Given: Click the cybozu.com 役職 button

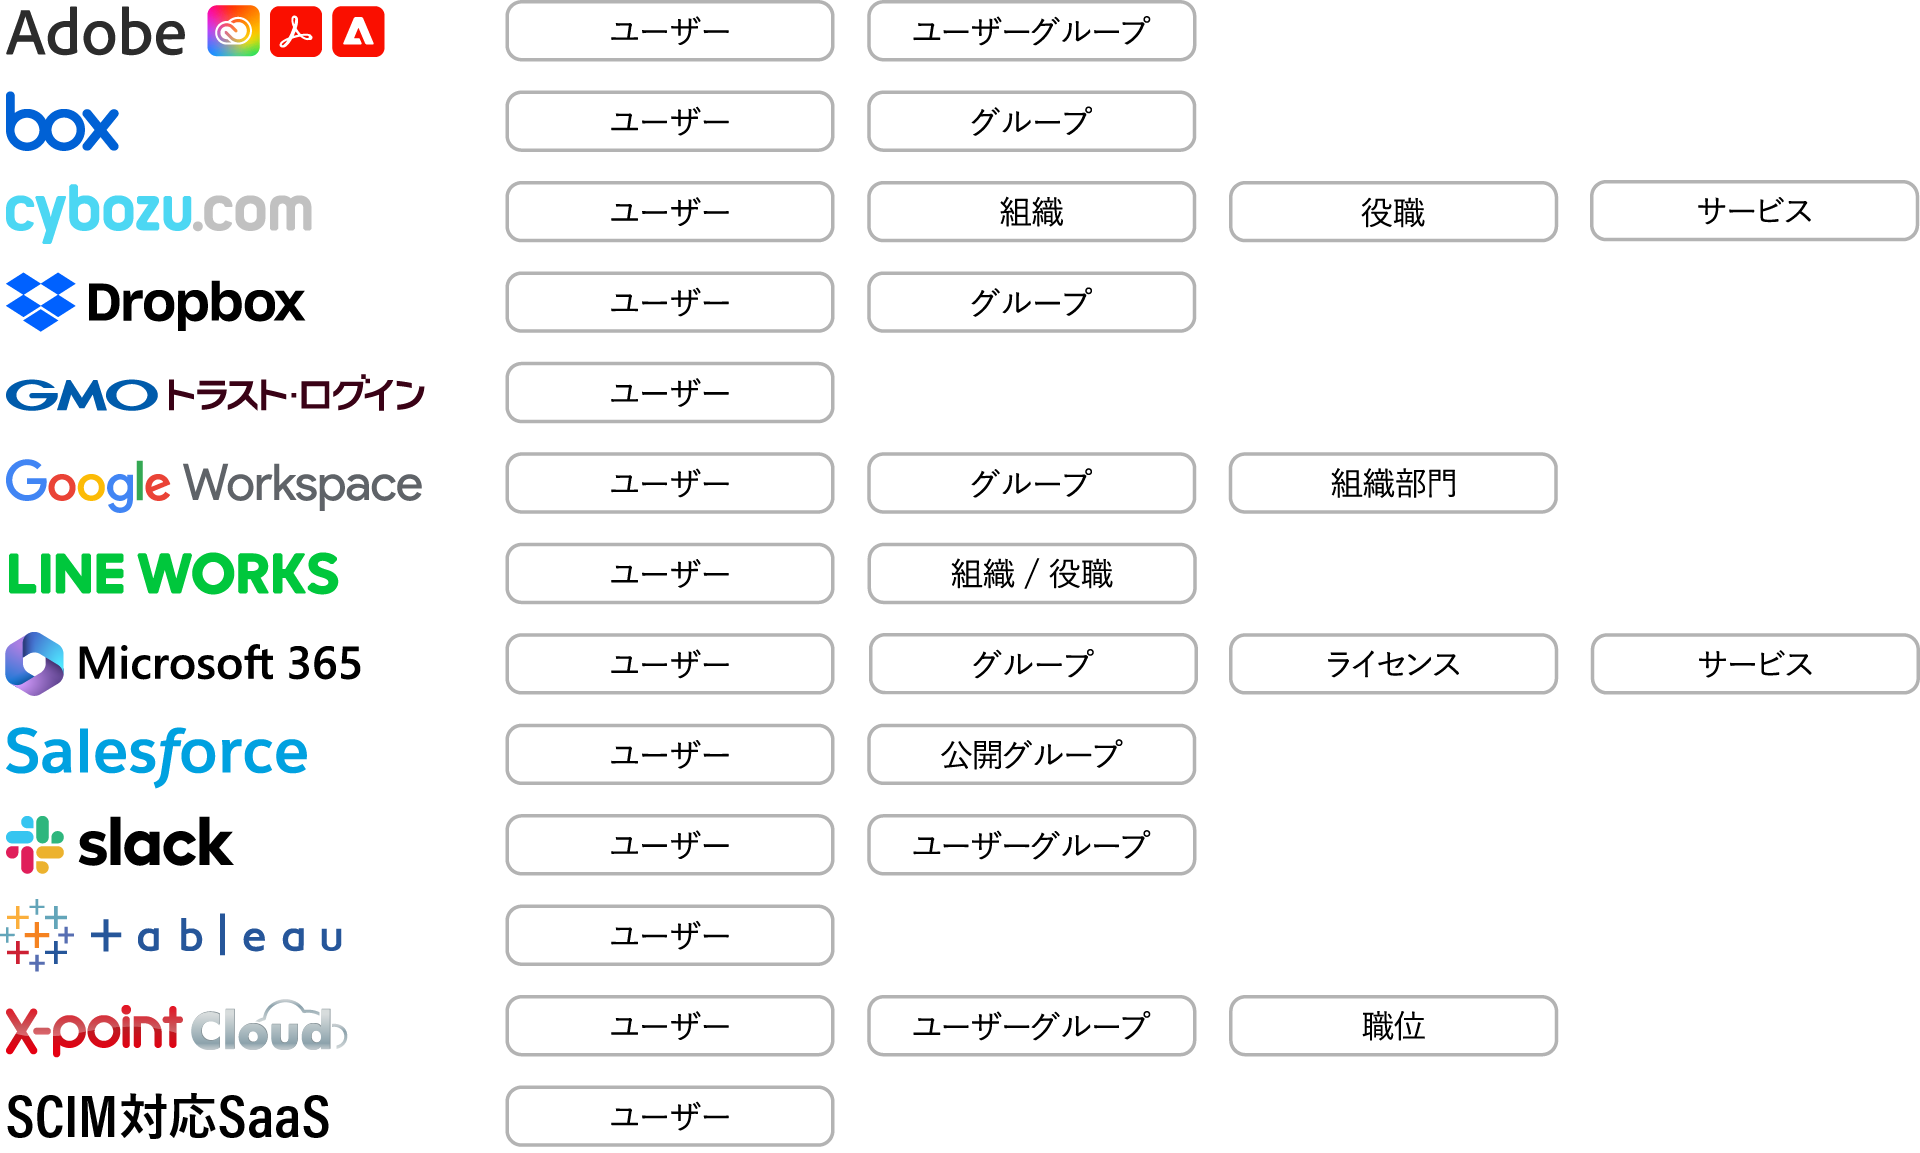Looking at the screenshot, I should [x=1393, y=212].
